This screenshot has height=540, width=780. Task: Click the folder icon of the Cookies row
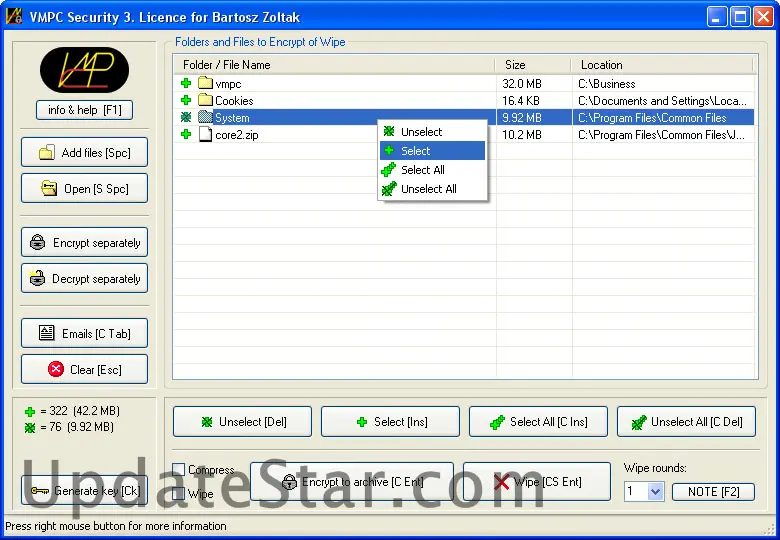pyautogui.click(x=205, y=101)
